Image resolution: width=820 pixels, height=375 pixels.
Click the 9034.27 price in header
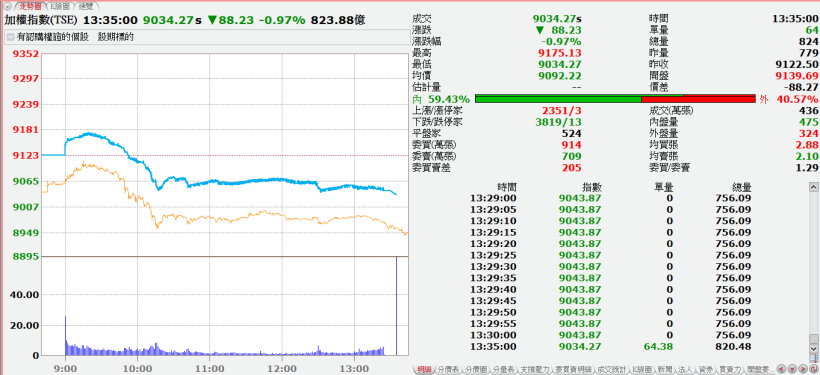[168, 20]
